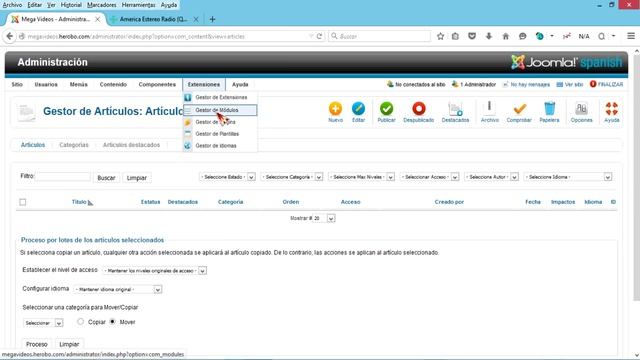Open the Contenido menu
Viewport: 640px width, 360px height.
113,84
